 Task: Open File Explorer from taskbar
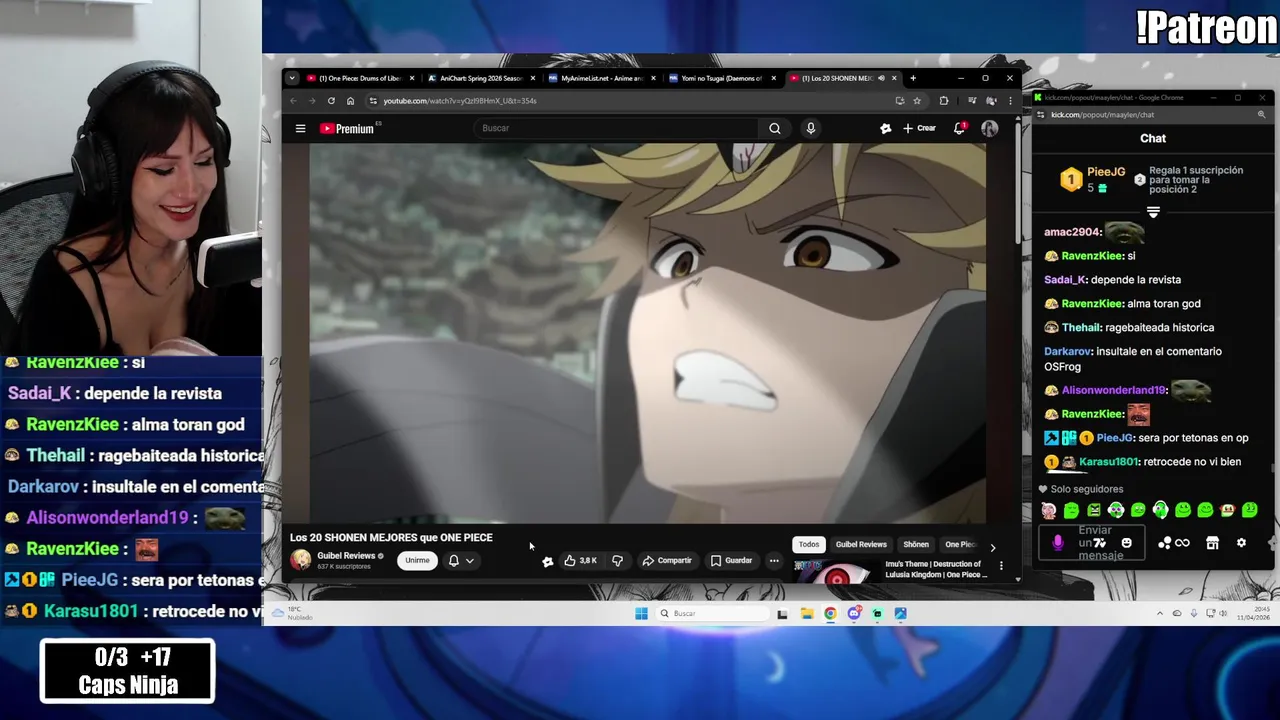[x=806, y=614]
